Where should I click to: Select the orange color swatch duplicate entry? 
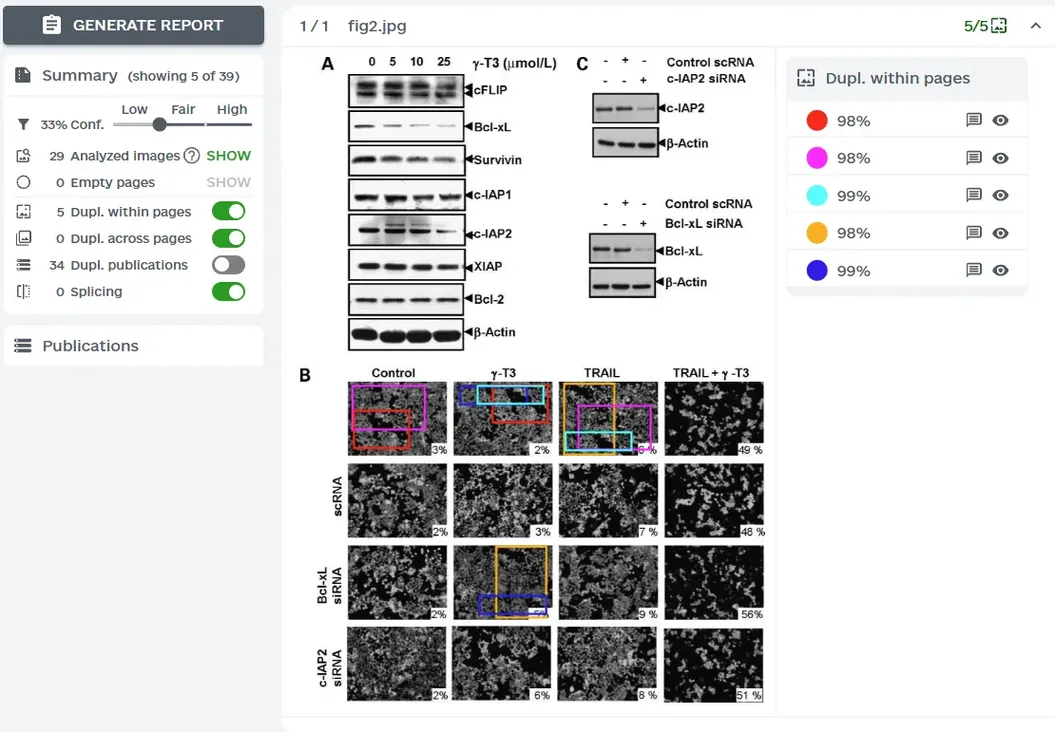[817, 233]
